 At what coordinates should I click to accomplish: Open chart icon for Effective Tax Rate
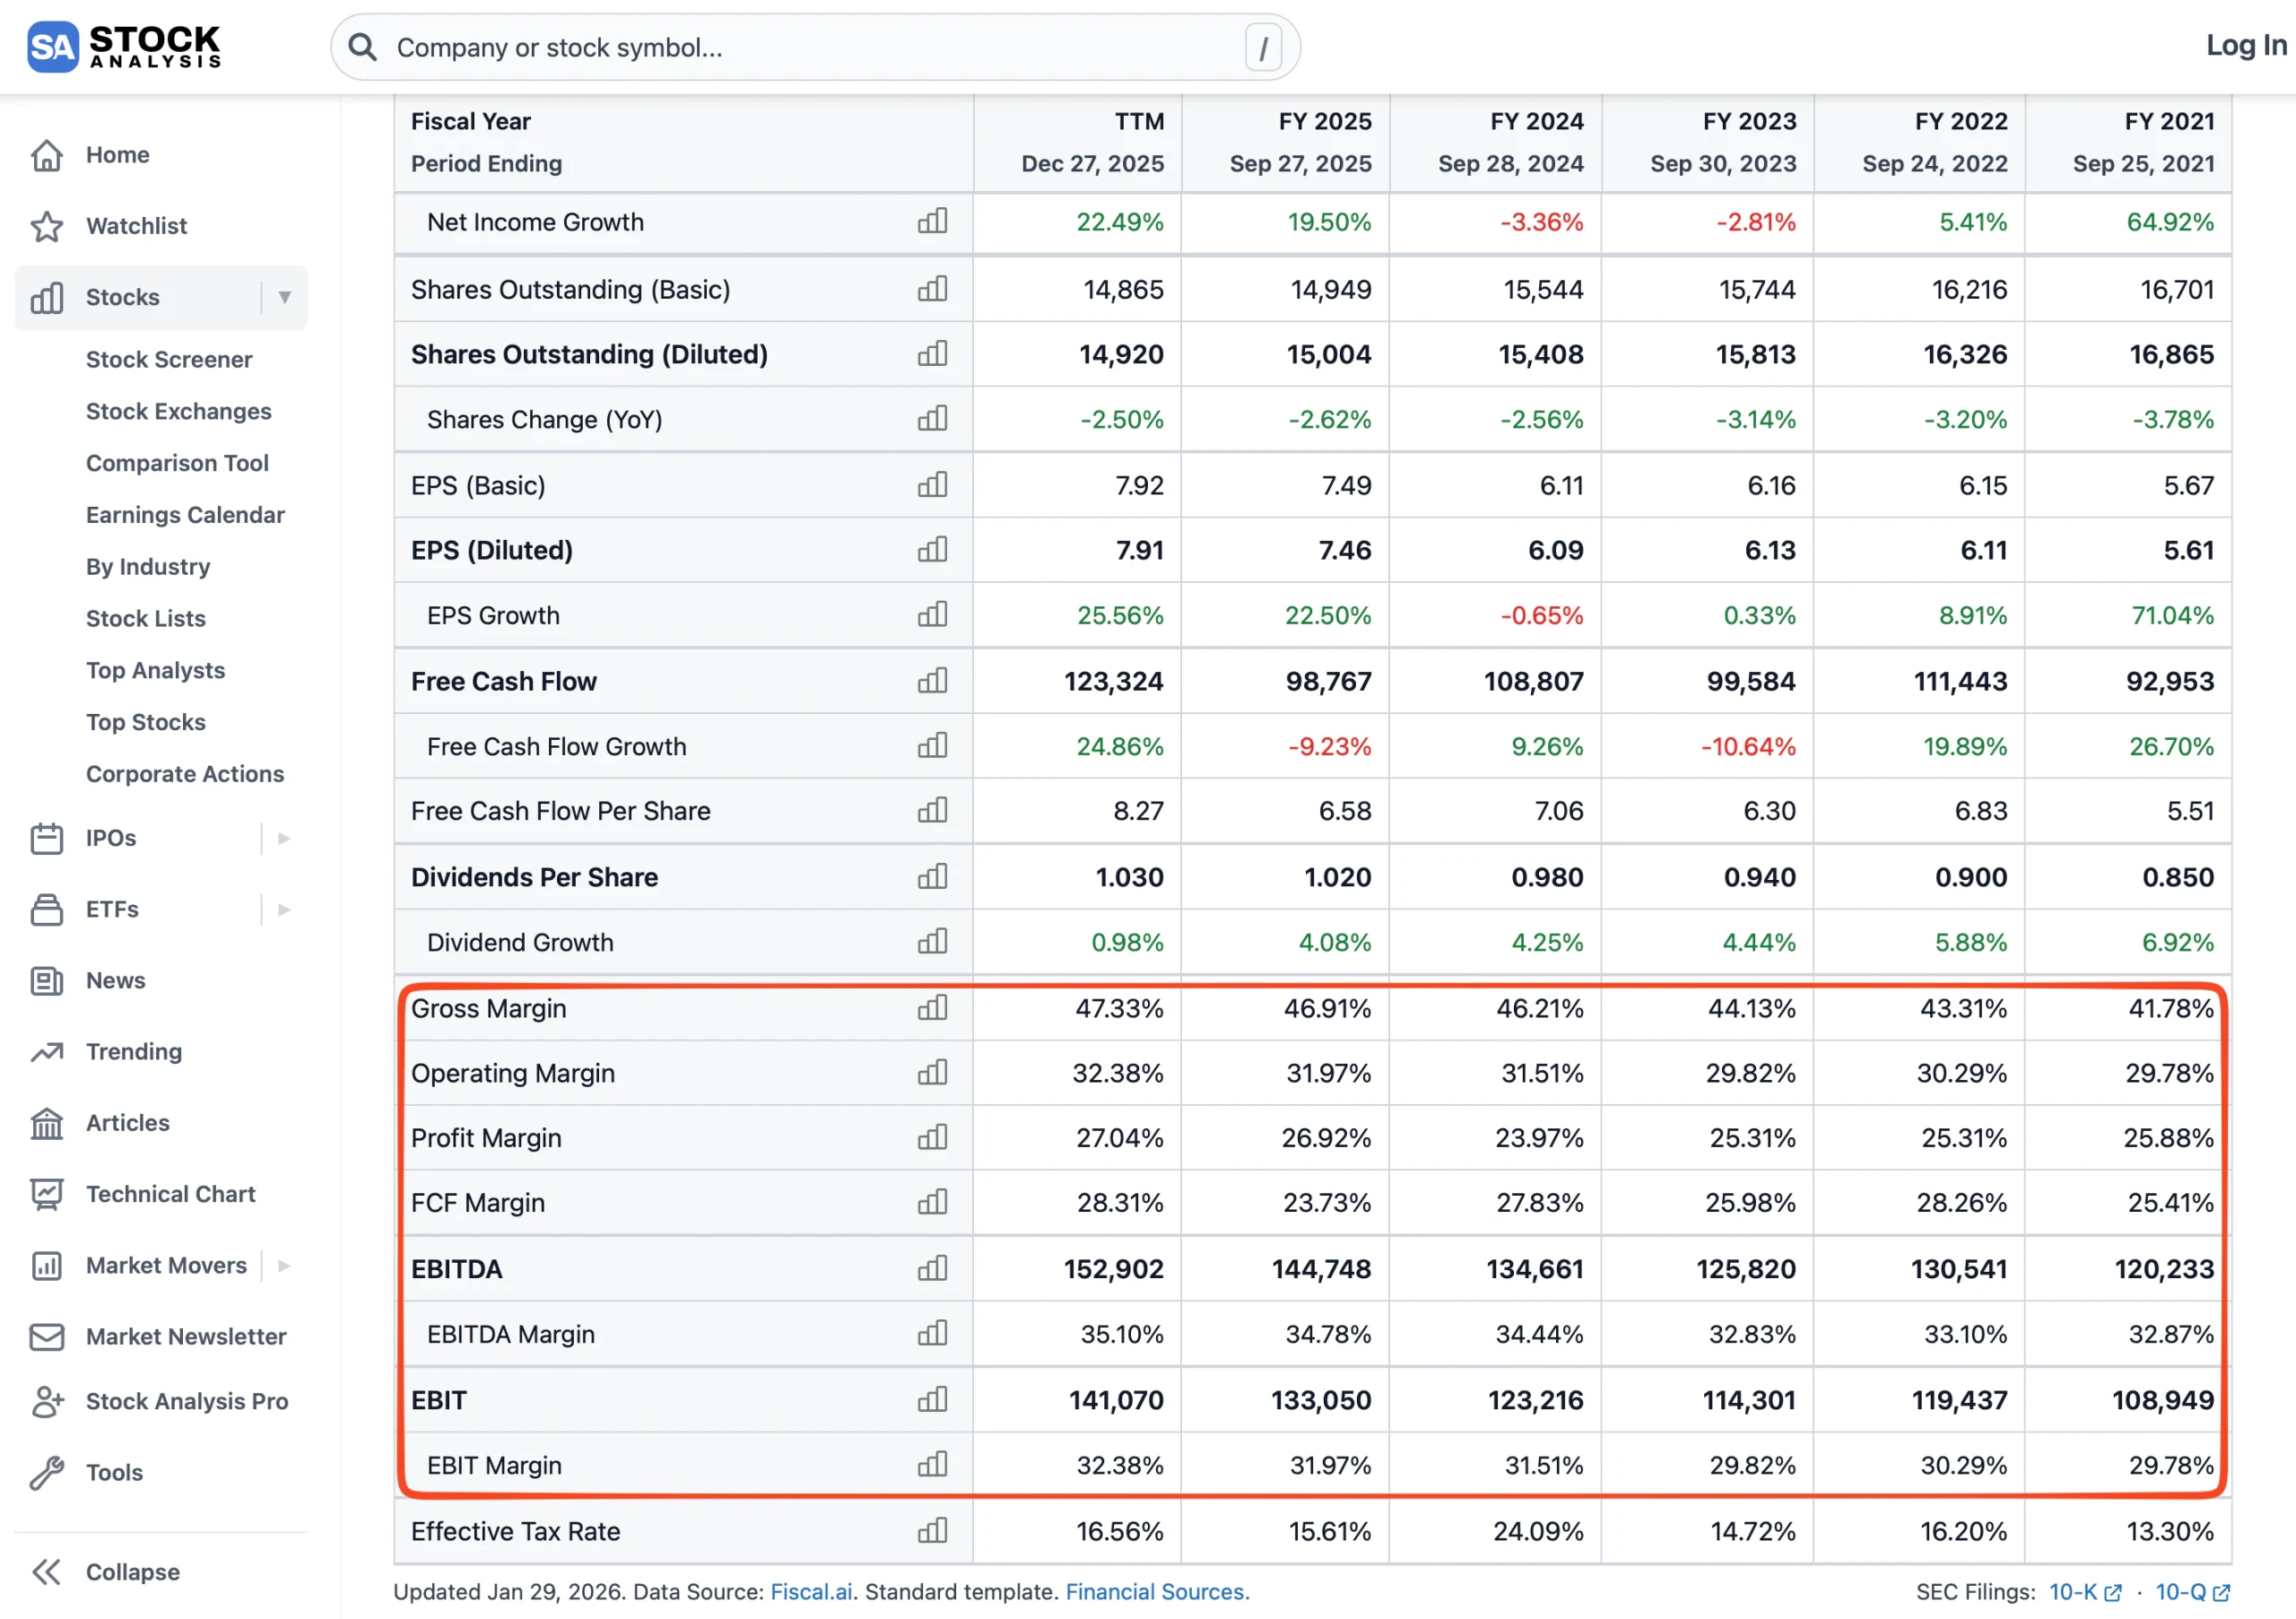932,1530
